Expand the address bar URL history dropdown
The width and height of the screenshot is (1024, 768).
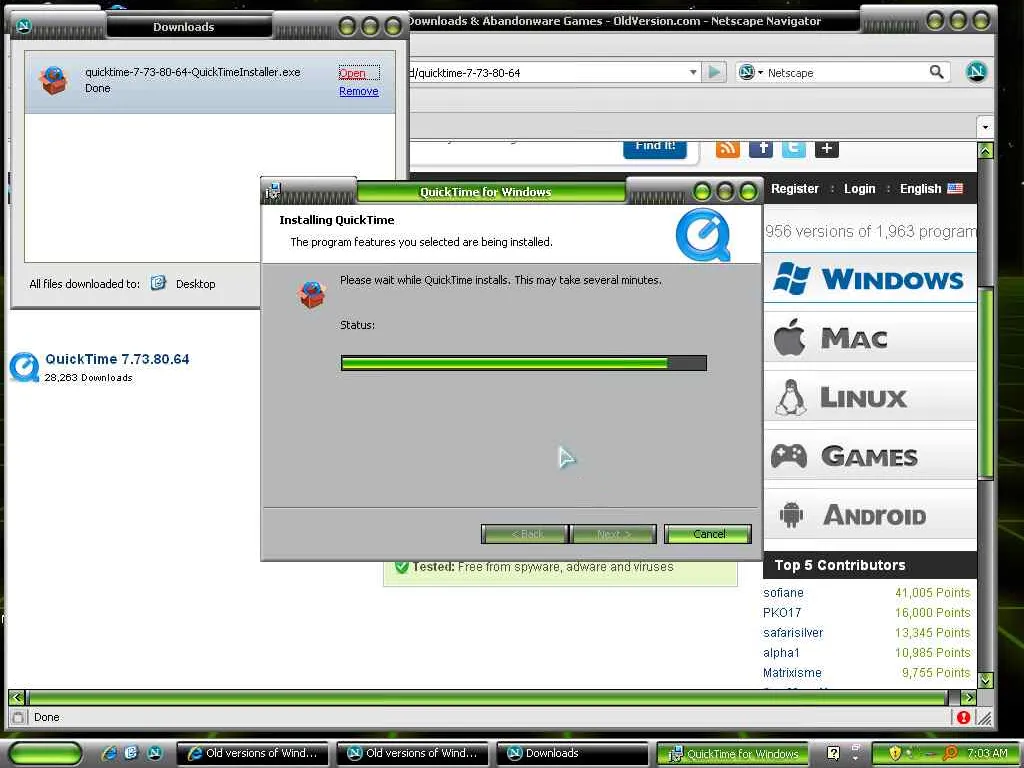[x=693, y=72]
